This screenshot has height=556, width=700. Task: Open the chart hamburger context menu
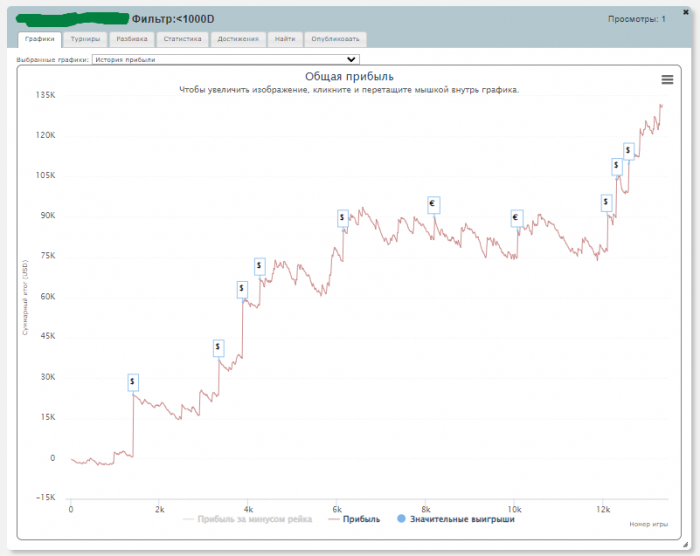pyautogui.click(x=667, y=80)
